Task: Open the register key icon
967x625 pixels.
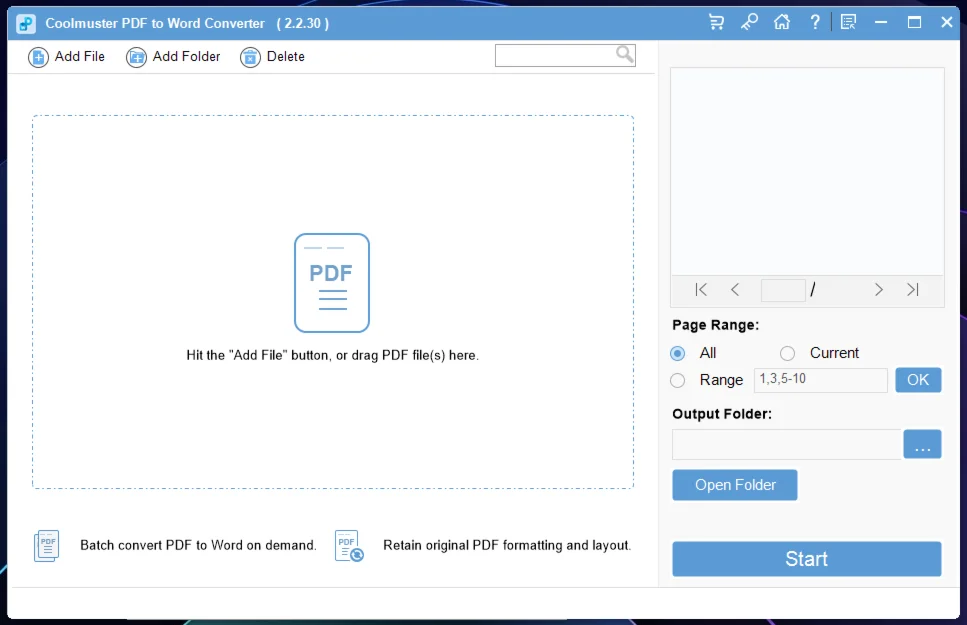Action: [749, 22]
